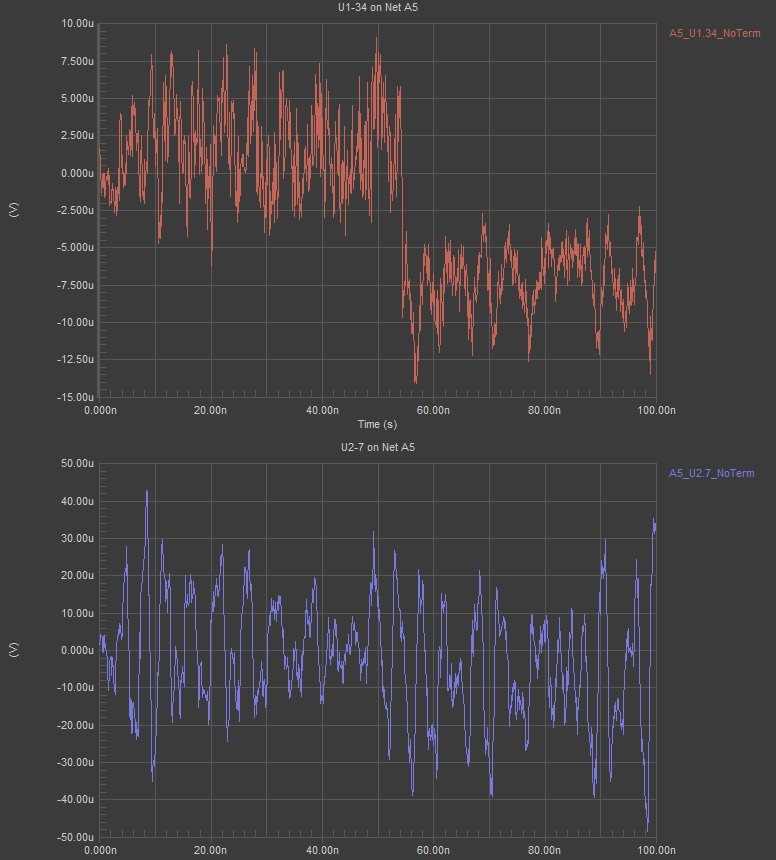
Task: Click the 20.00u y-axis label
Action: (77, 575)
